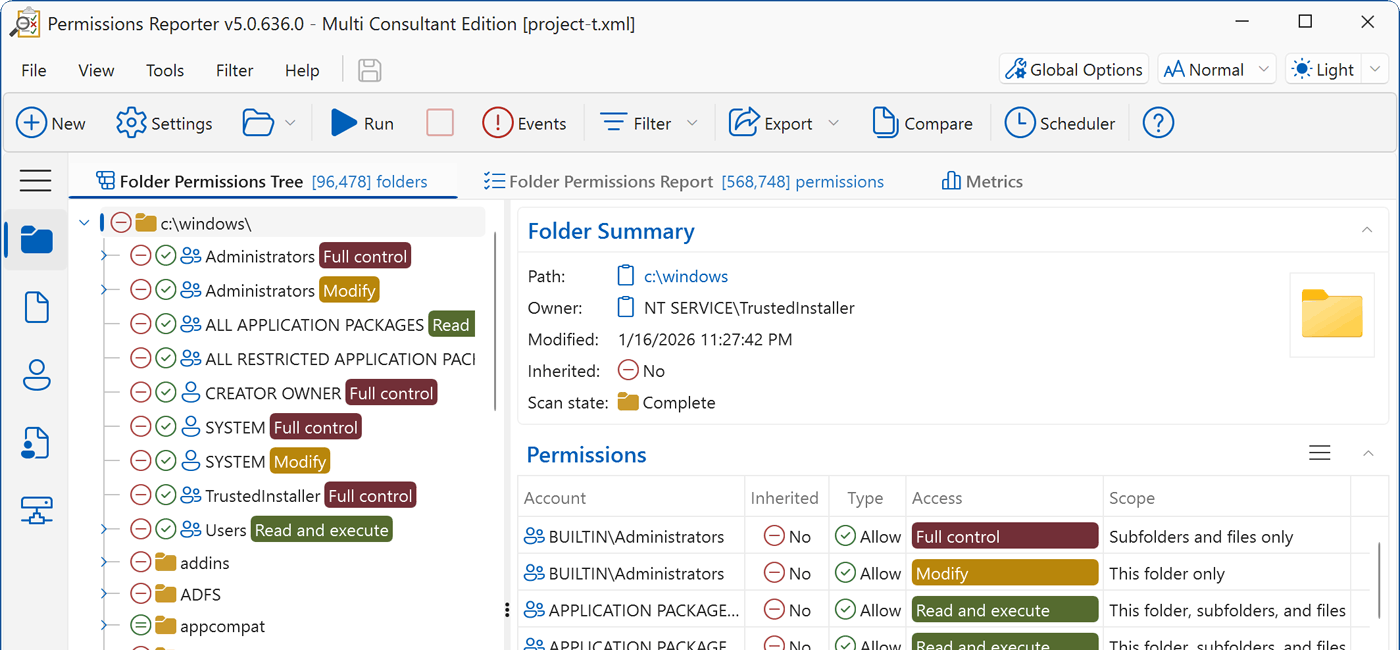Viewport: 1400px width, 650px height.
Task: Click the addins folder icon in tree
Action: click(166, 563)
